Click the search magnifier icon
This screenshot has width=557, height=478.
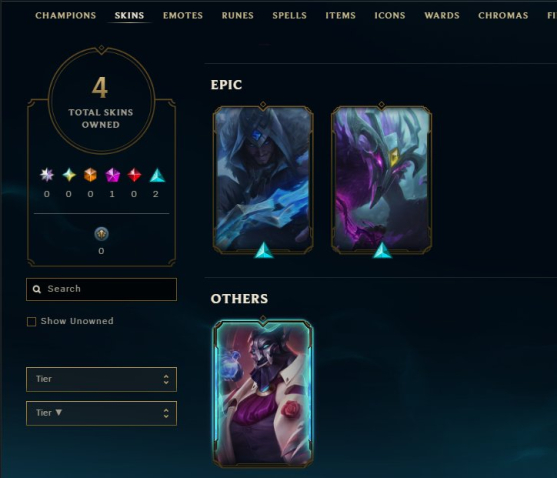point(37,289)
